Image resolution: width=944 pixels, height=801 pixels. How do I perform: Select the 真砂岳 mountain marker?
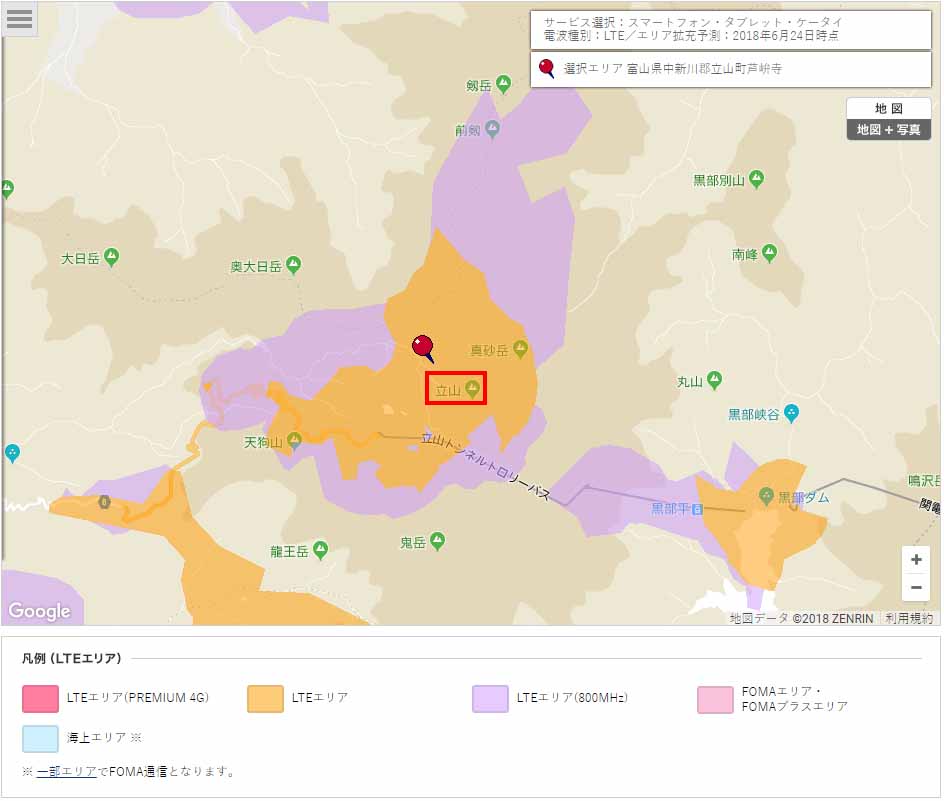click(x=520, y=349)
